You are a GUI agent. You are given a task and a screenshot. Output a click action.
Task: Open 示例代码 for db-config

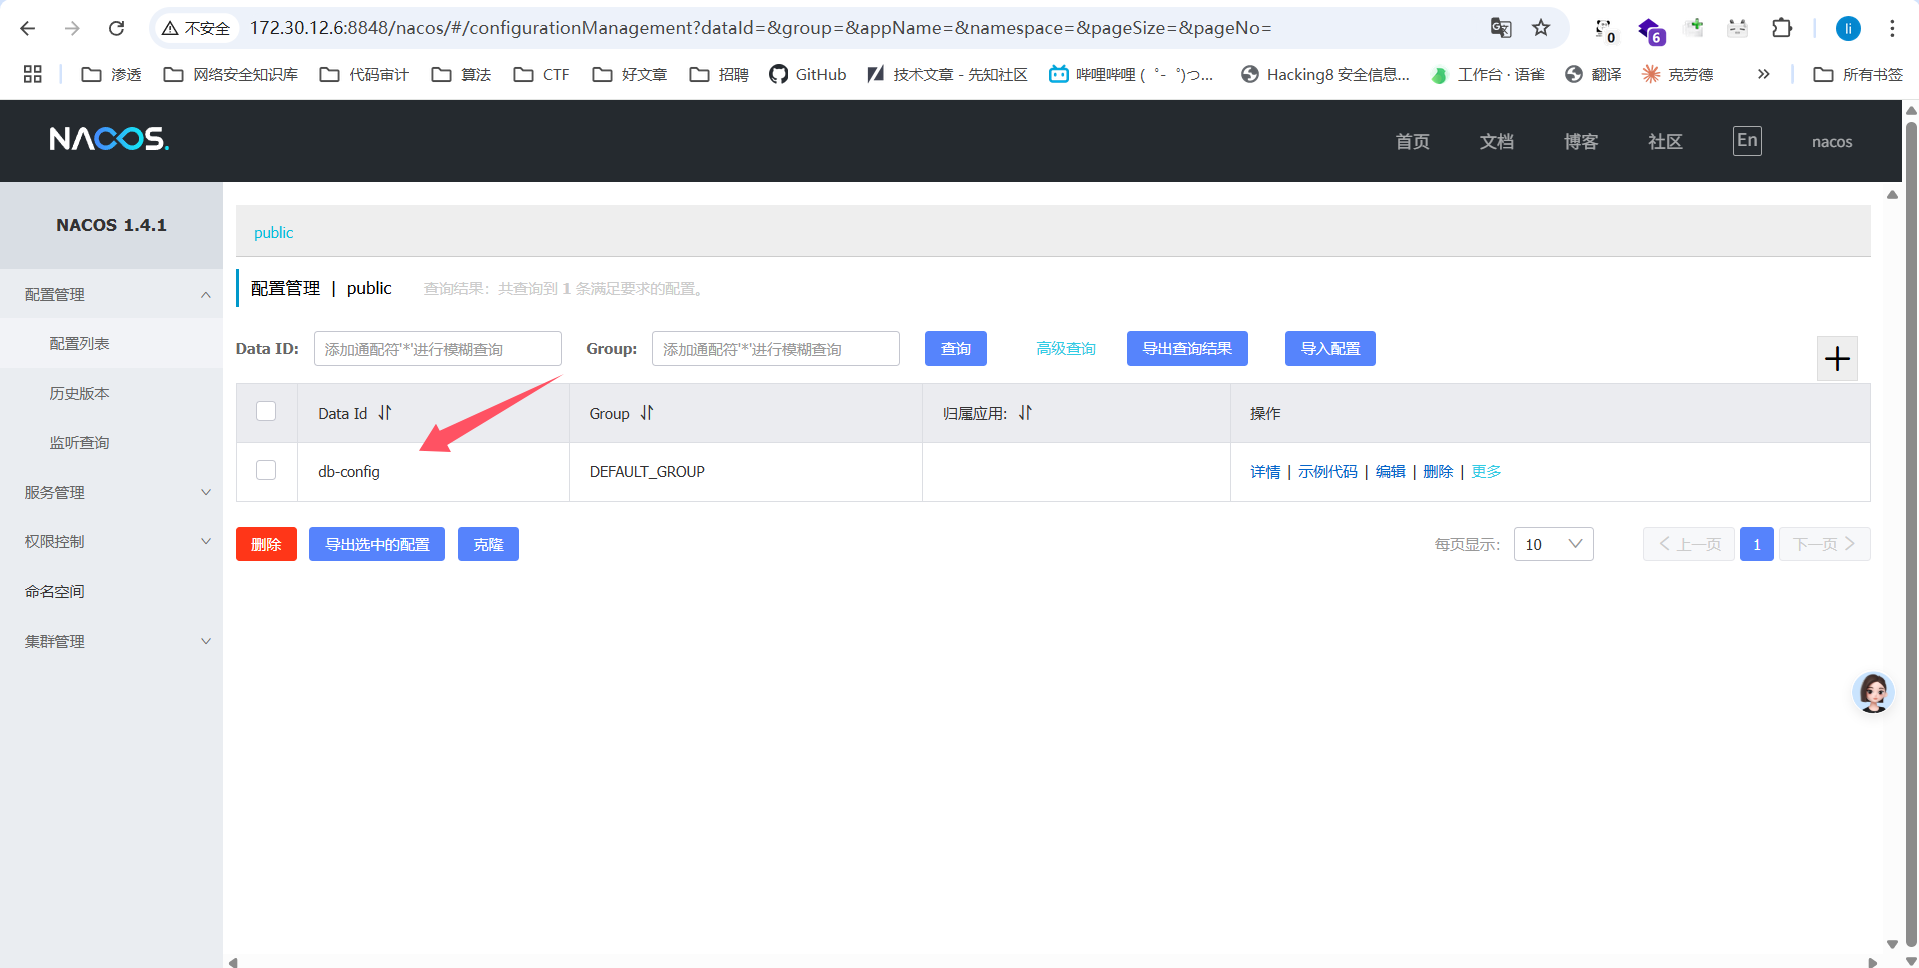click(x=1328, y=471)
